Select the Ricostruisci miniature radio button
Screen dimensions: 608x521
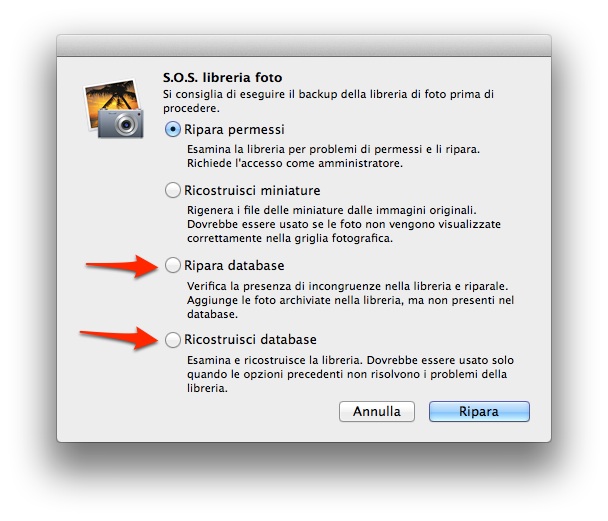point(173,190)
